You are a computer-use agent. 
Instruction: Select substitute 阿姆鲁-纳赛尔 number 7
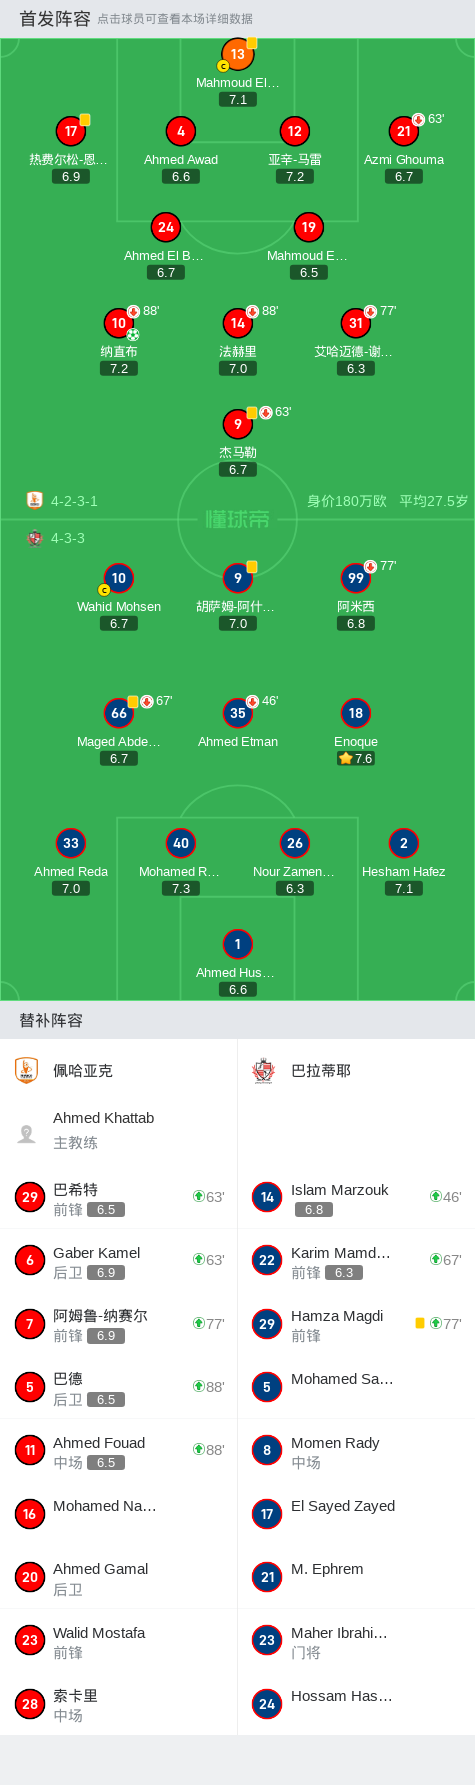[x=119, y=1323]
